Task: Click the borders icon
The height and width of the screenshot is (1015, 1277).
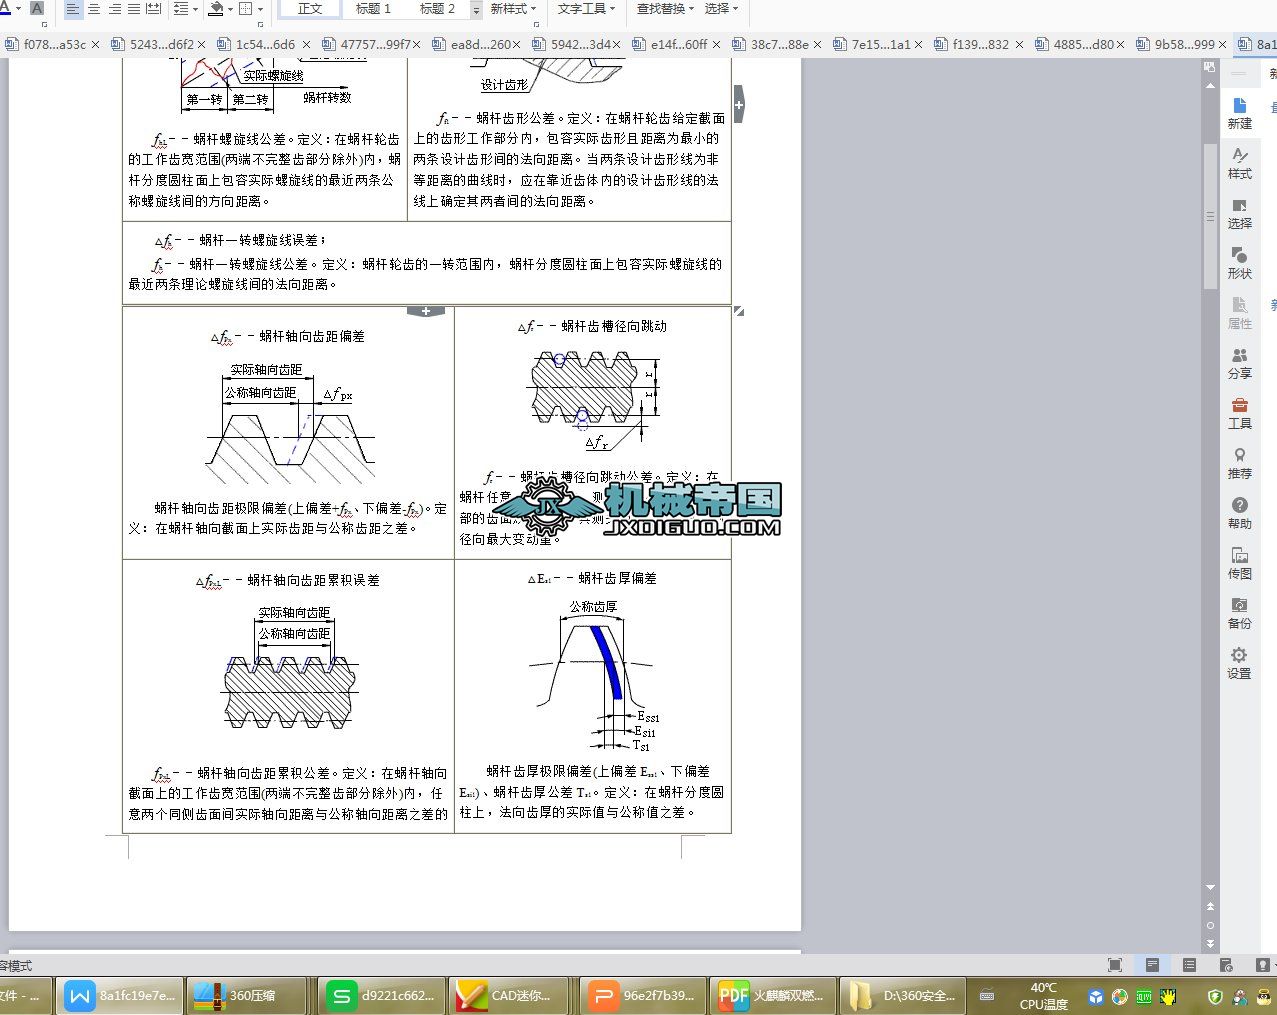Action: pos(246,9)
